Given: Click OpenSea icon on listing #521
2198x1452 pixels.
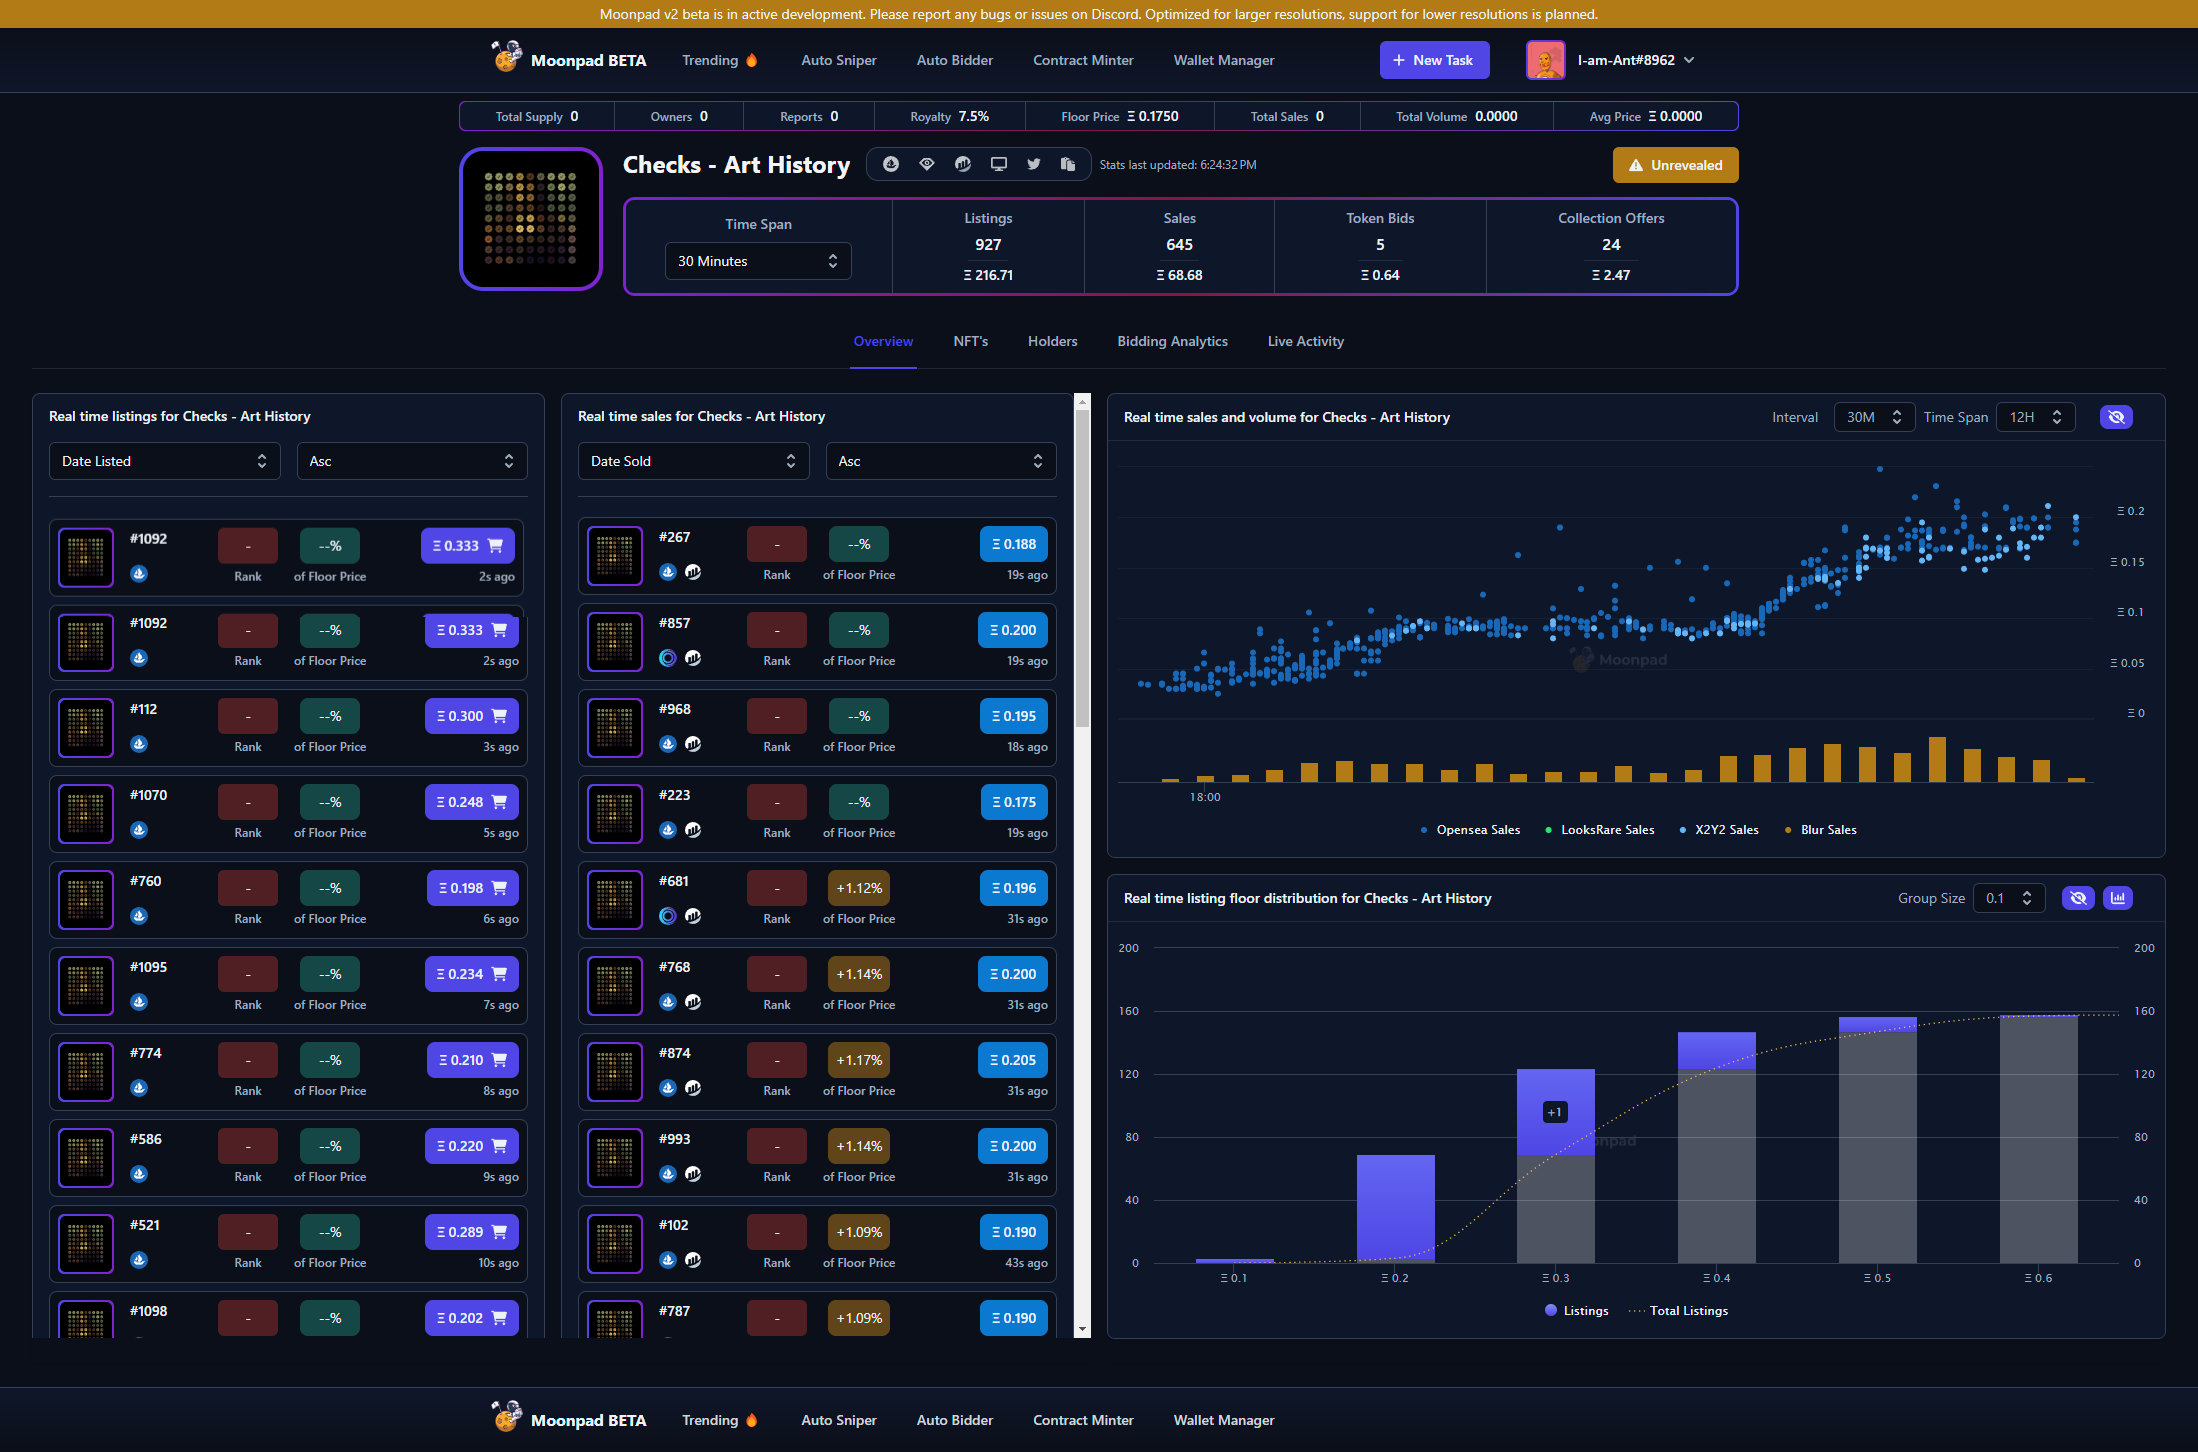Looking at the screenshot, I should pyautogui.click(x=139, y=1260).
